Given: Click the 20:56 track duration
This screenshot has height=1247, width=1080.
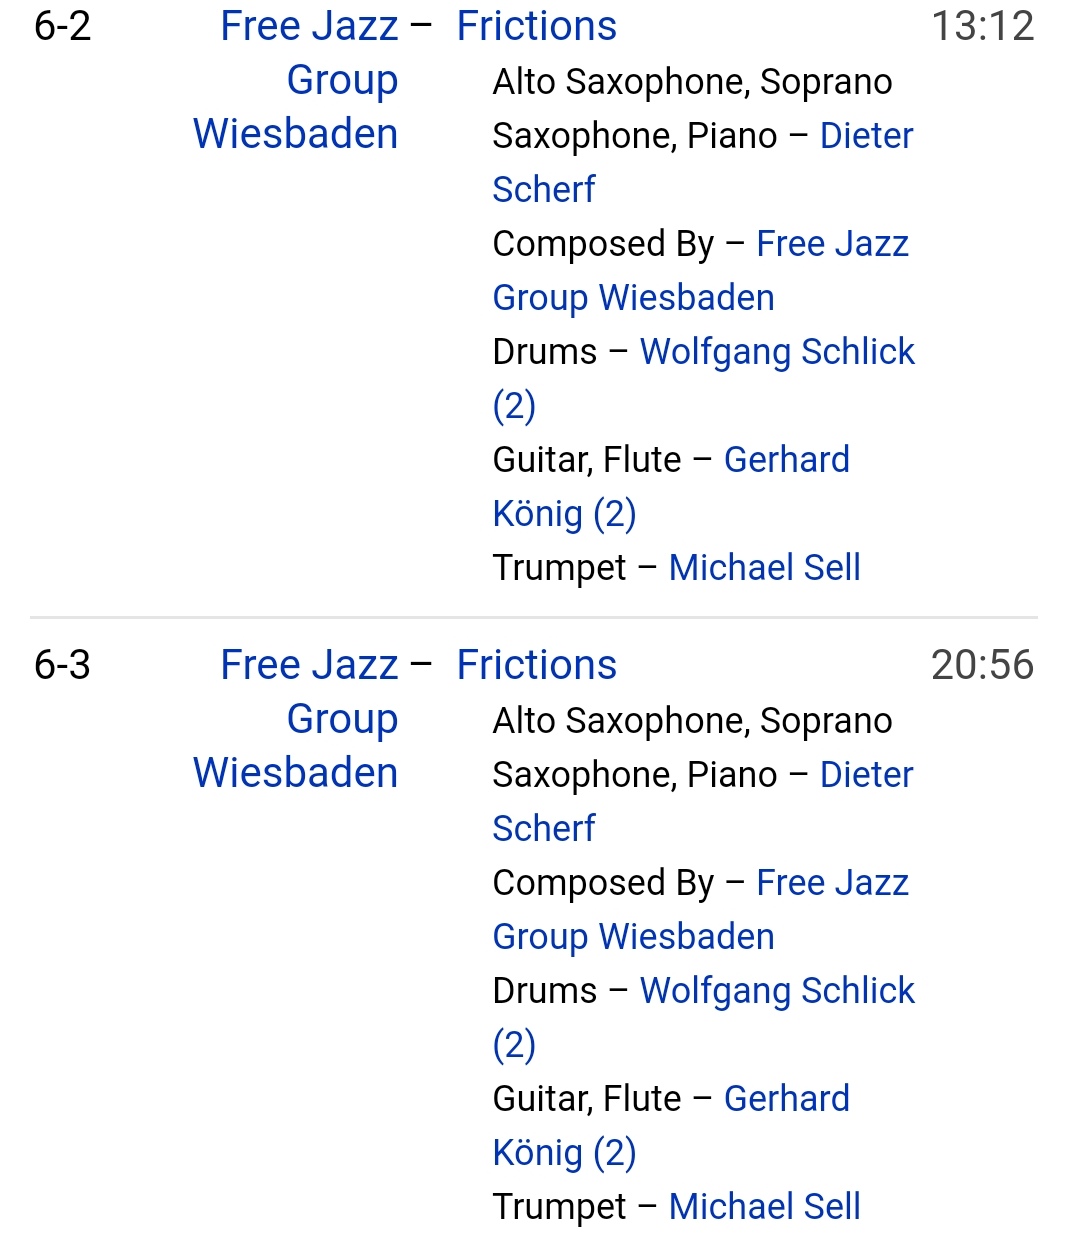Looking at the screenshot, I should coord(982,665).
